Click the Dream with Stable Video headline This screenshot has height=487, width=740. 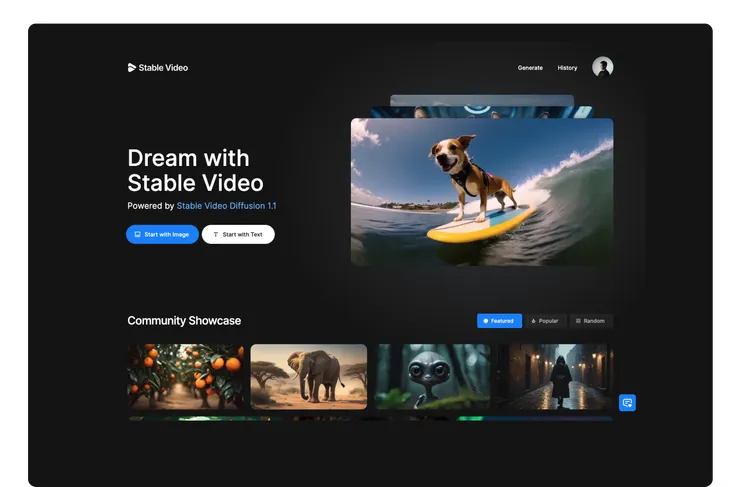pos(195,171)
